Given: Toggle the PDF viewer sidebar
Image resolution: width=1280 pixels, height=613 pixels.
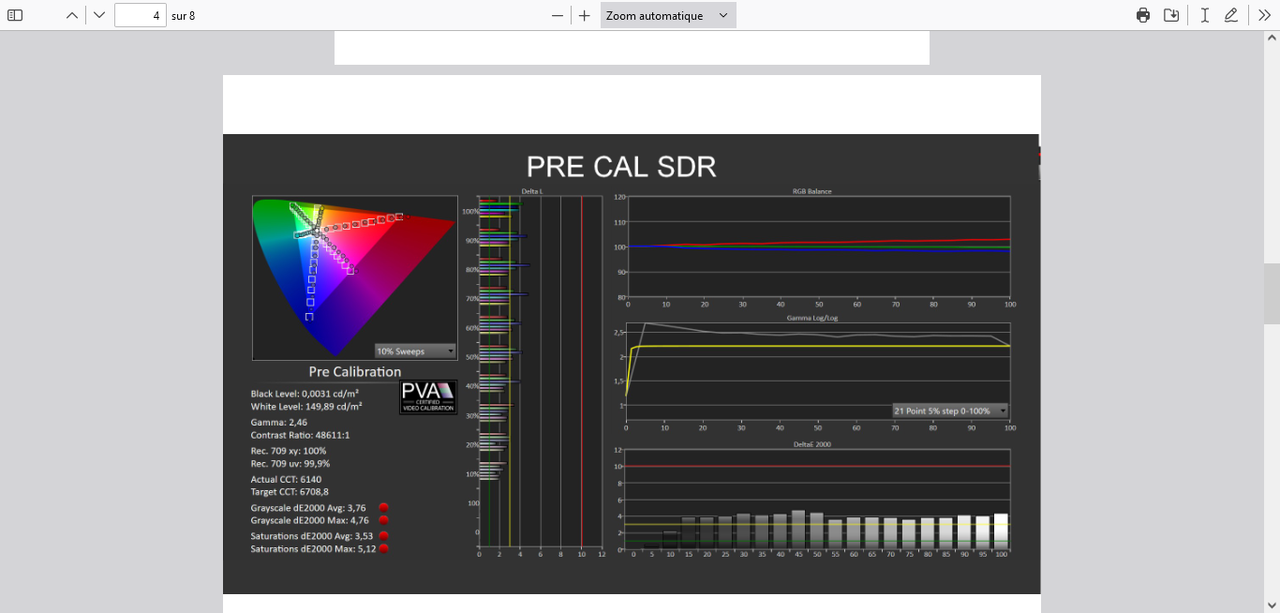Looking at the screenshot, I should coord(15,15).
